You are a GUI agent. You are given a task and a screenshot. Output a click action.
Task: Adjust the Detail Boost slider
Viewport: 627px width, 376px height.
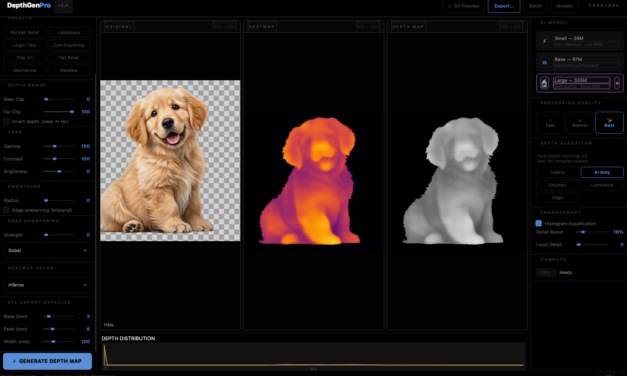(592, 232)
